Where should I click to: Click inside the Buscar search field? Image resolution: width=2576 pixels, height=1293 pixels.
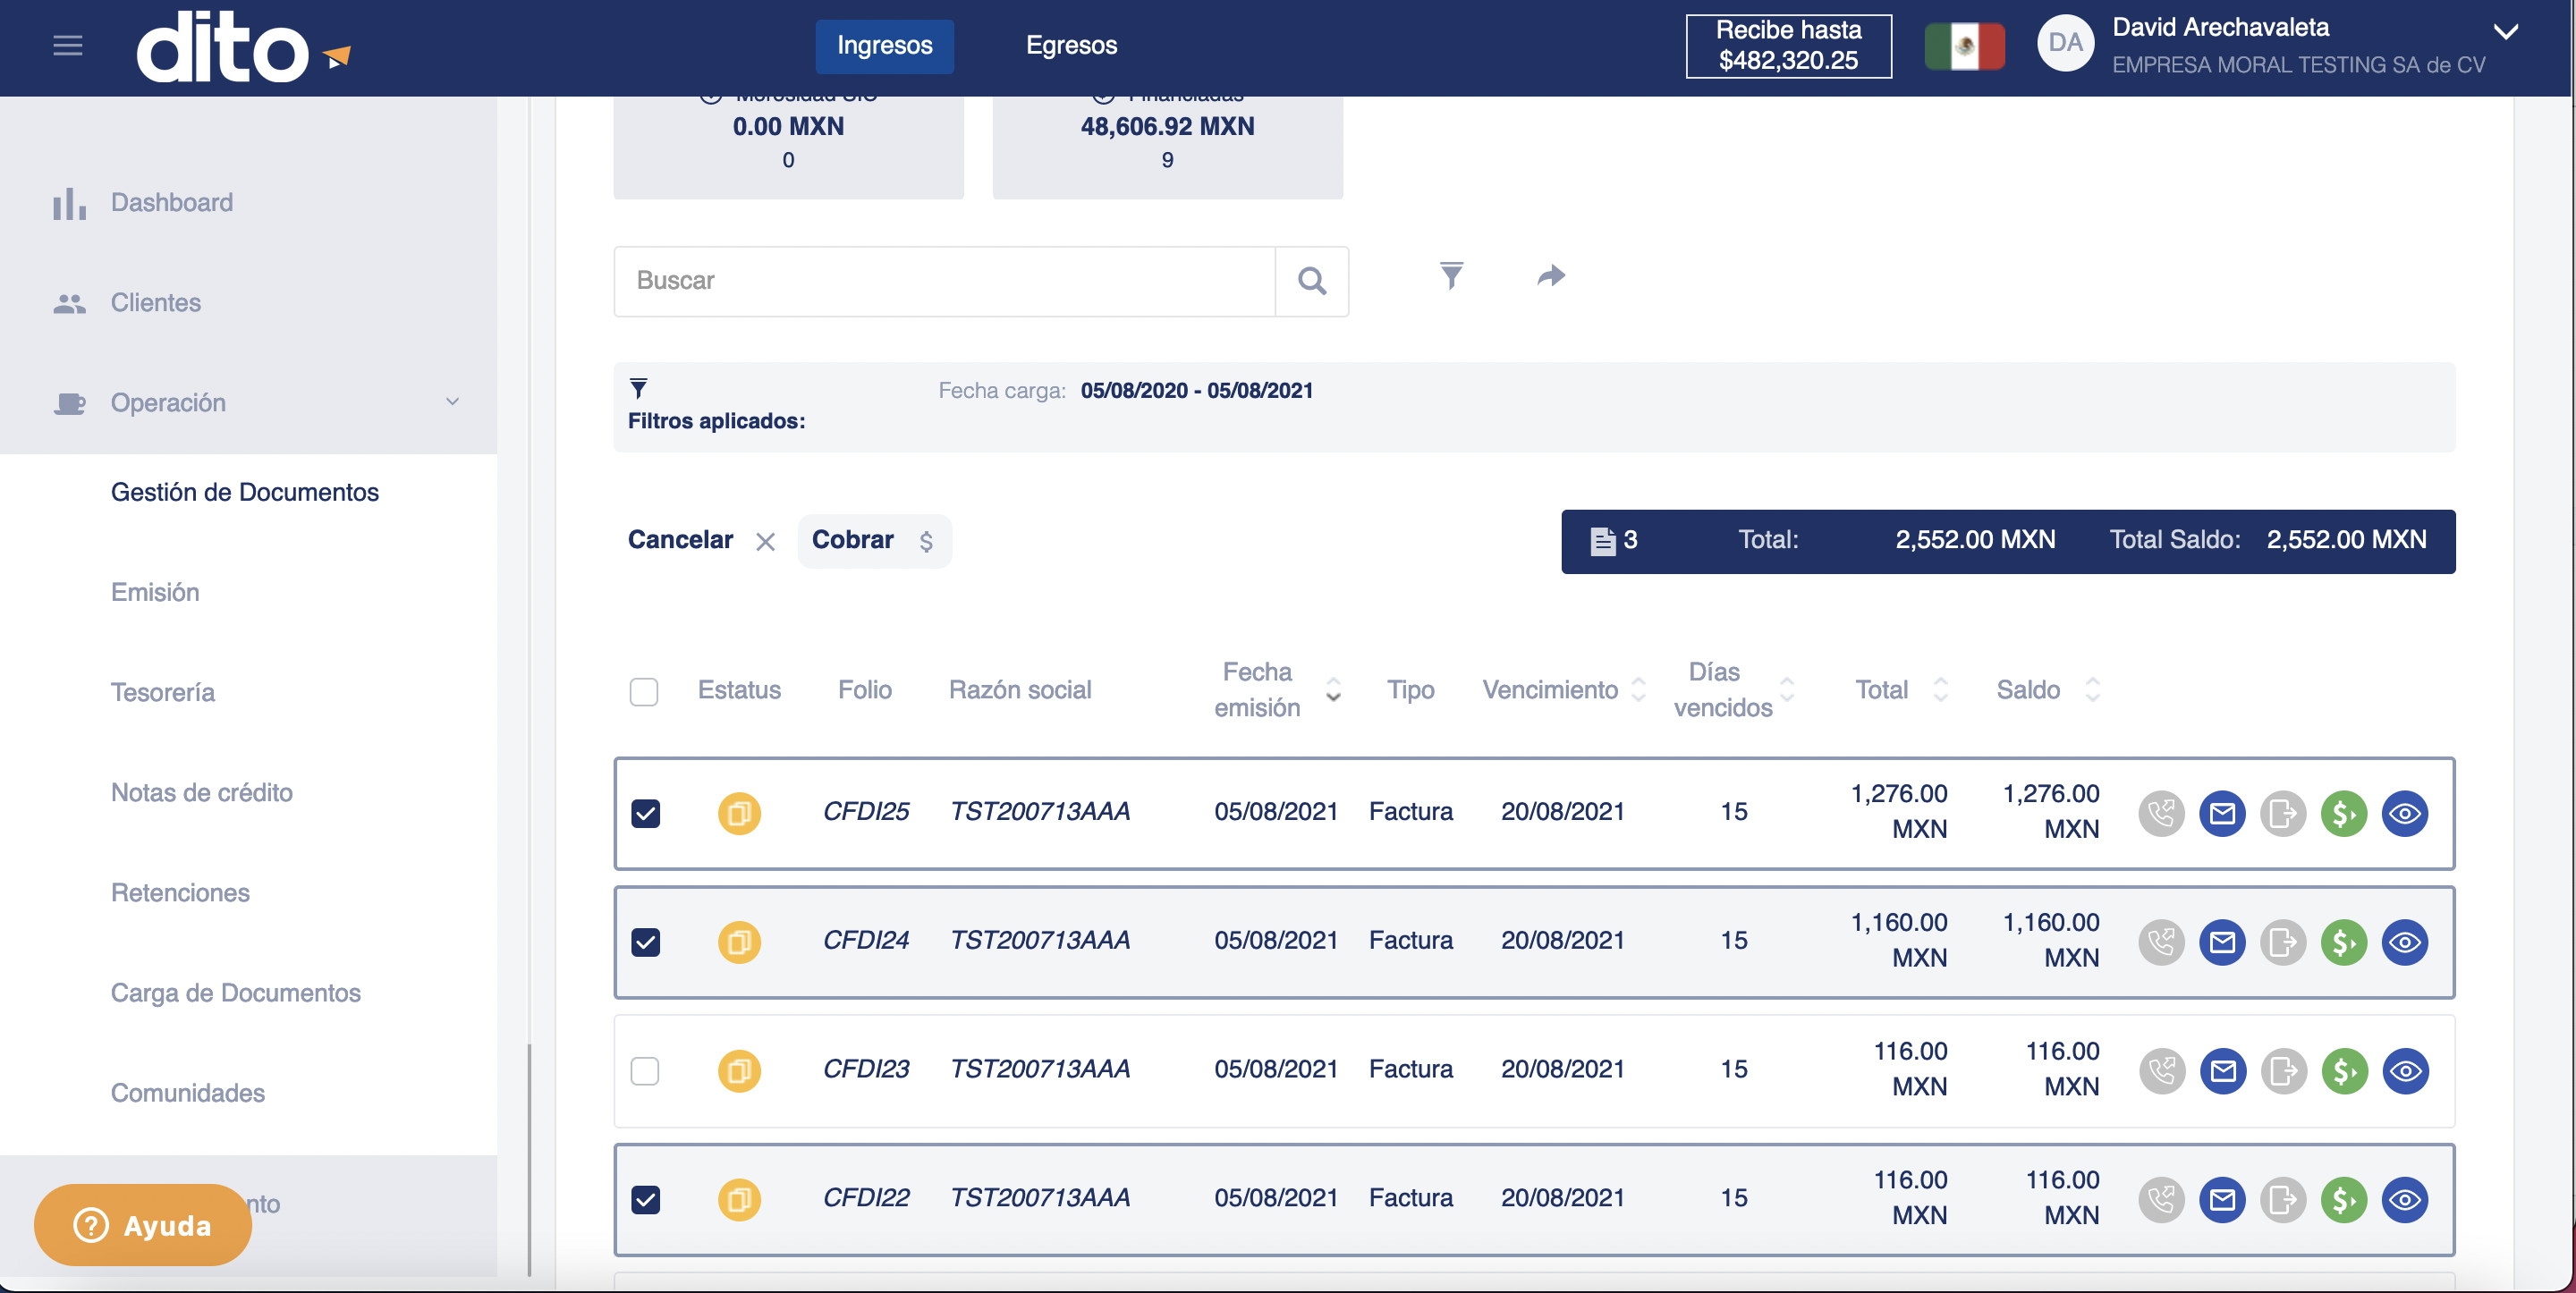pyautogui.click(x=944, y=281)
